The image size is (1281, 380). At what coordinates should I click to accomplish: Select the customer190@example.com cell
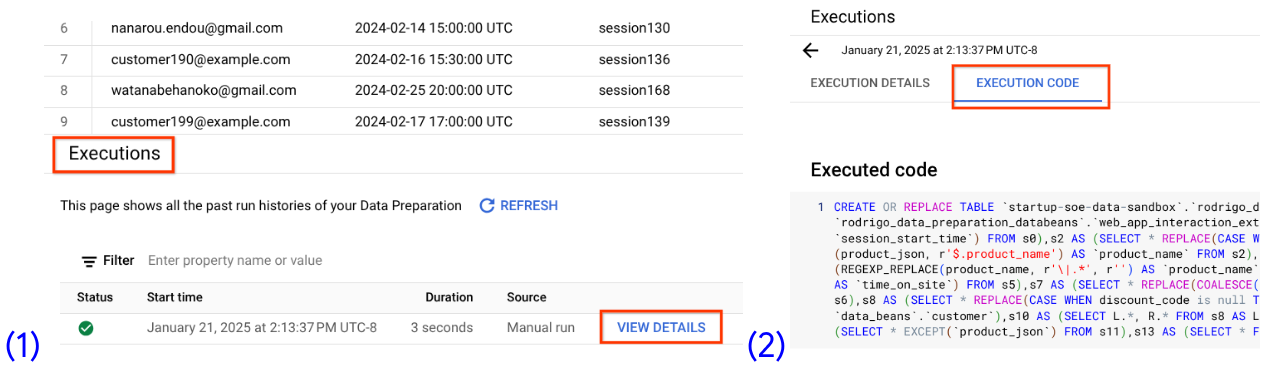[201, 59]
